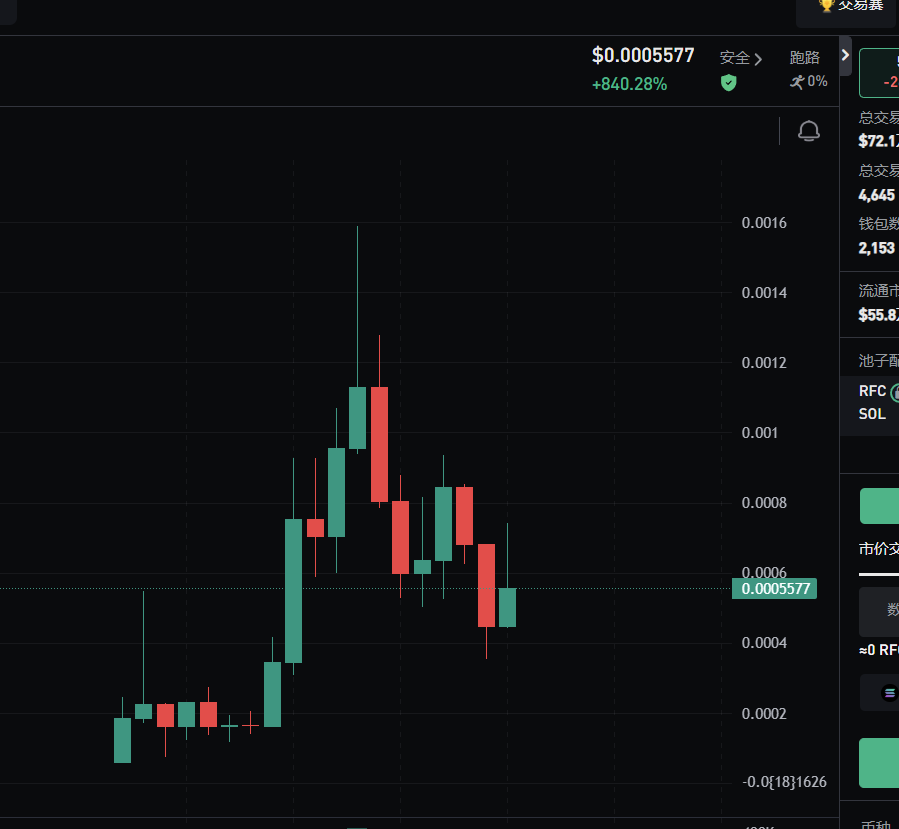Click the 0.0005577 current price axis label
This screenshot has width=899, height=829.
(x=775, y=589)
